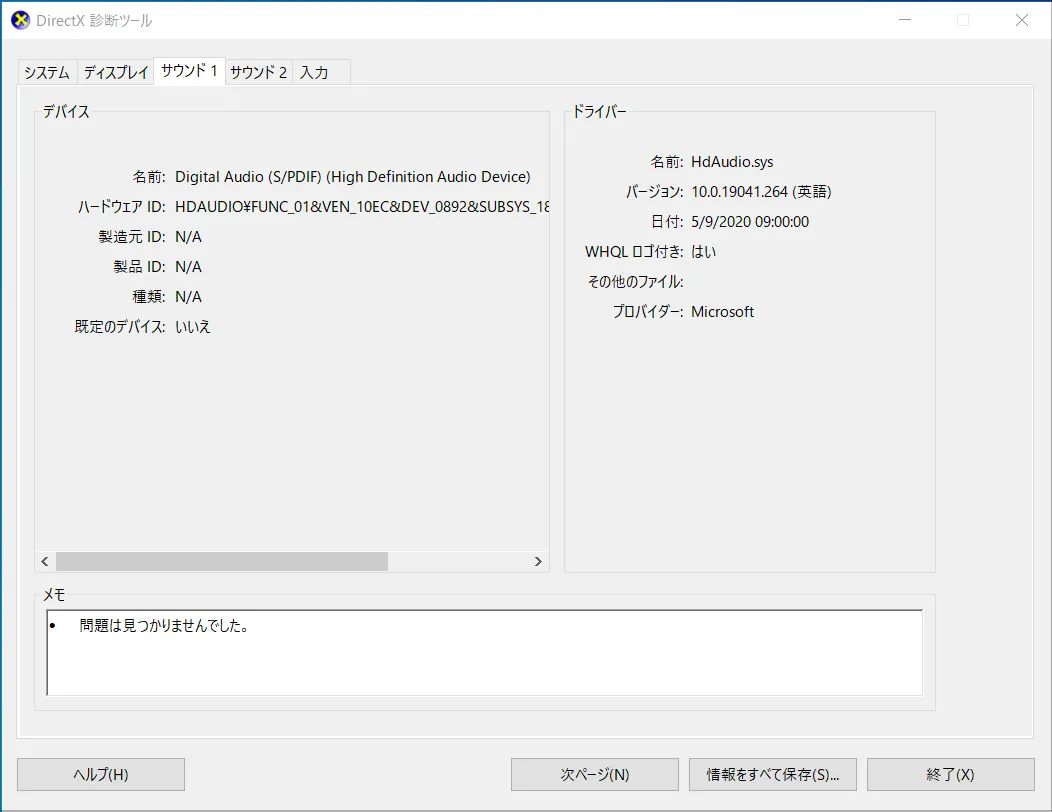
Task: Click the hardware ID HDAUDIO¥FUNC_01 value
Action: pyautogui.click(x=362, y=207)
